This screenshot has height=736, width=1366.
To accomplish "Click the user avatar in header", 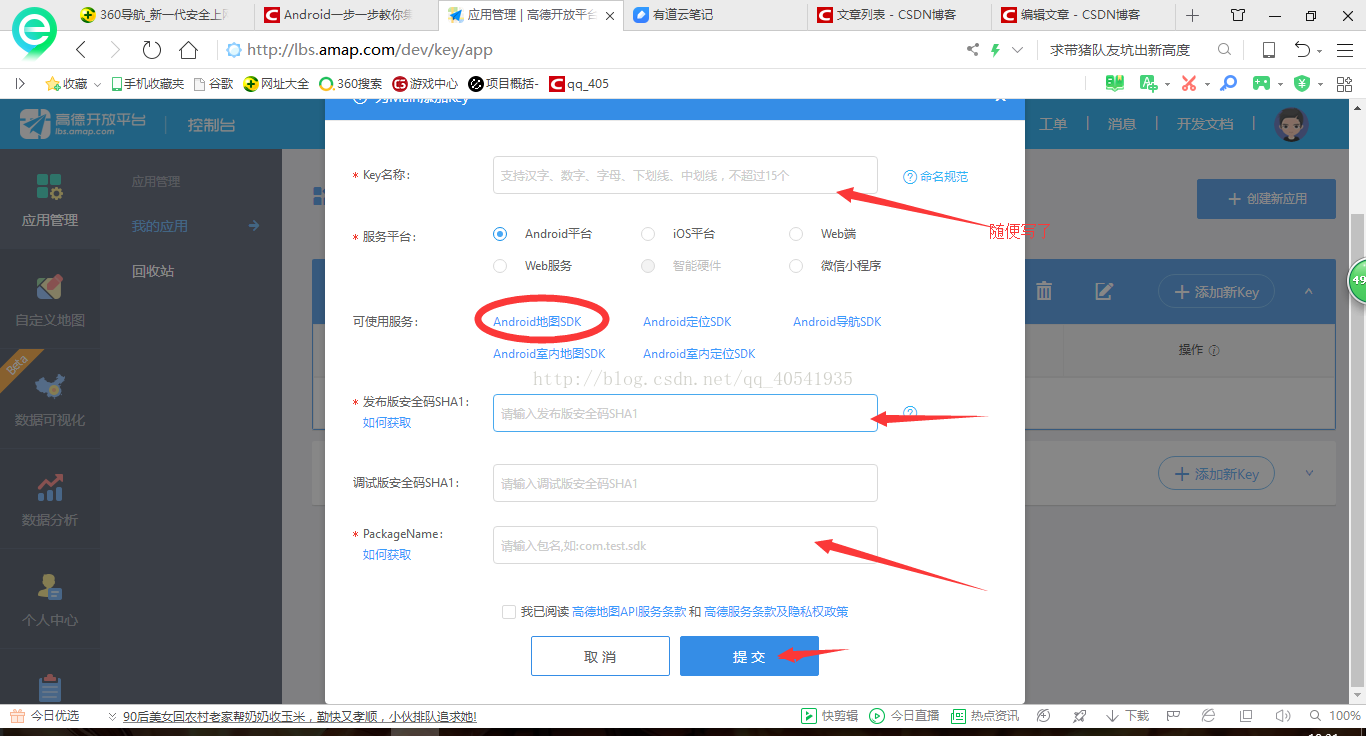I will [x=1291, y=124].
